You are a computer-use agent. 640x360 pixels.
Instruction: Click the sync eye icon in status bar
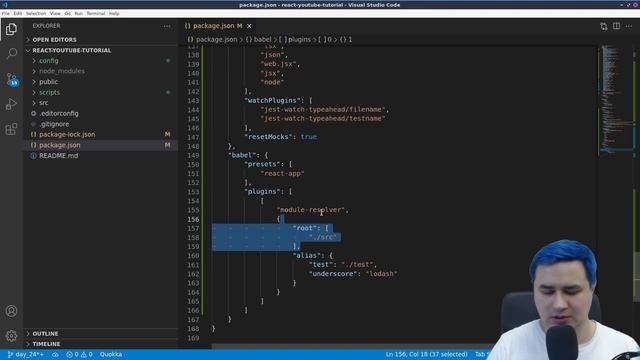click(55, 354)
